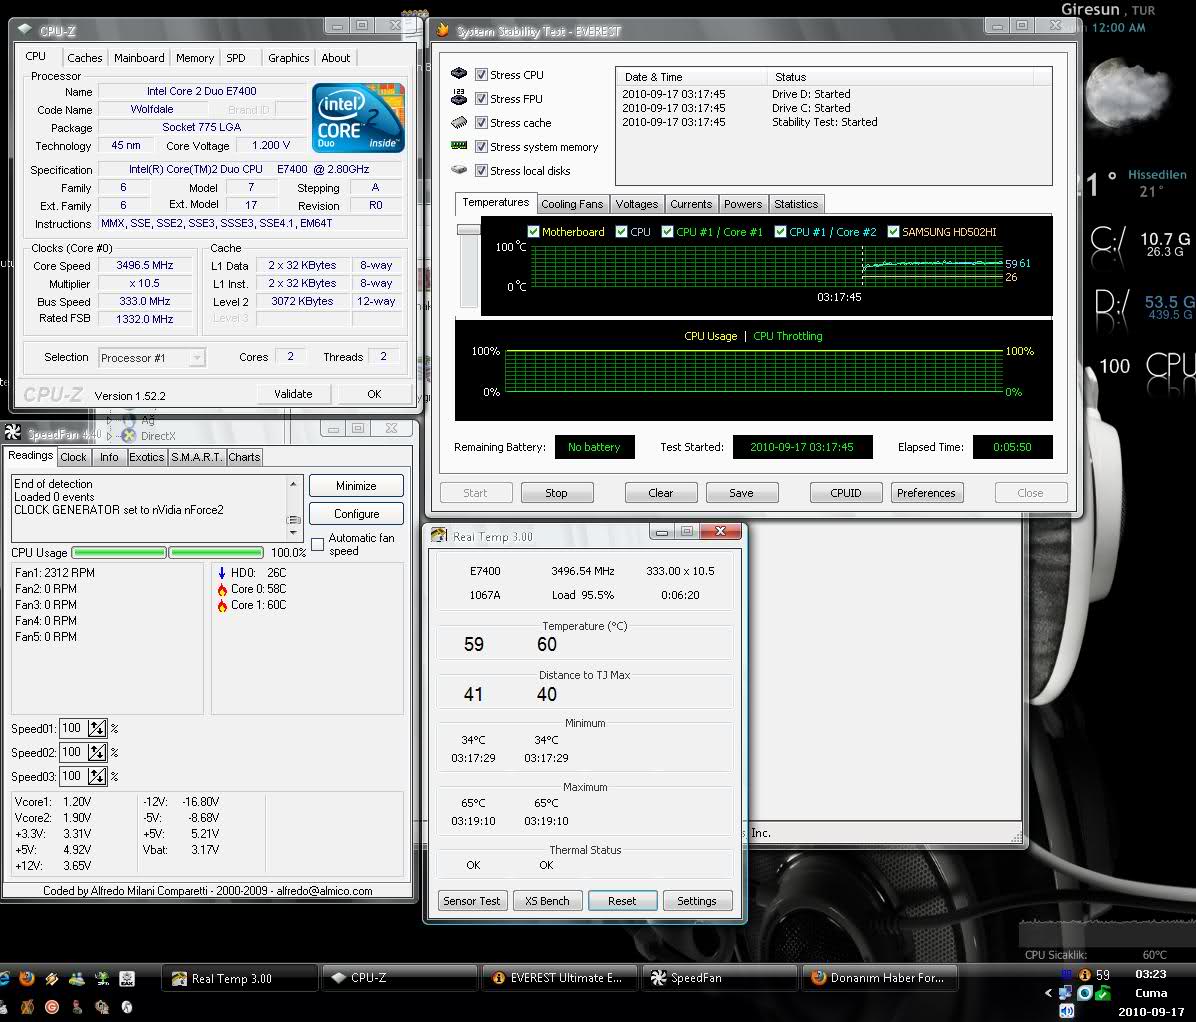Launch Firefox from quick launch bar
1196x1022 pixels.
(27, 978)
